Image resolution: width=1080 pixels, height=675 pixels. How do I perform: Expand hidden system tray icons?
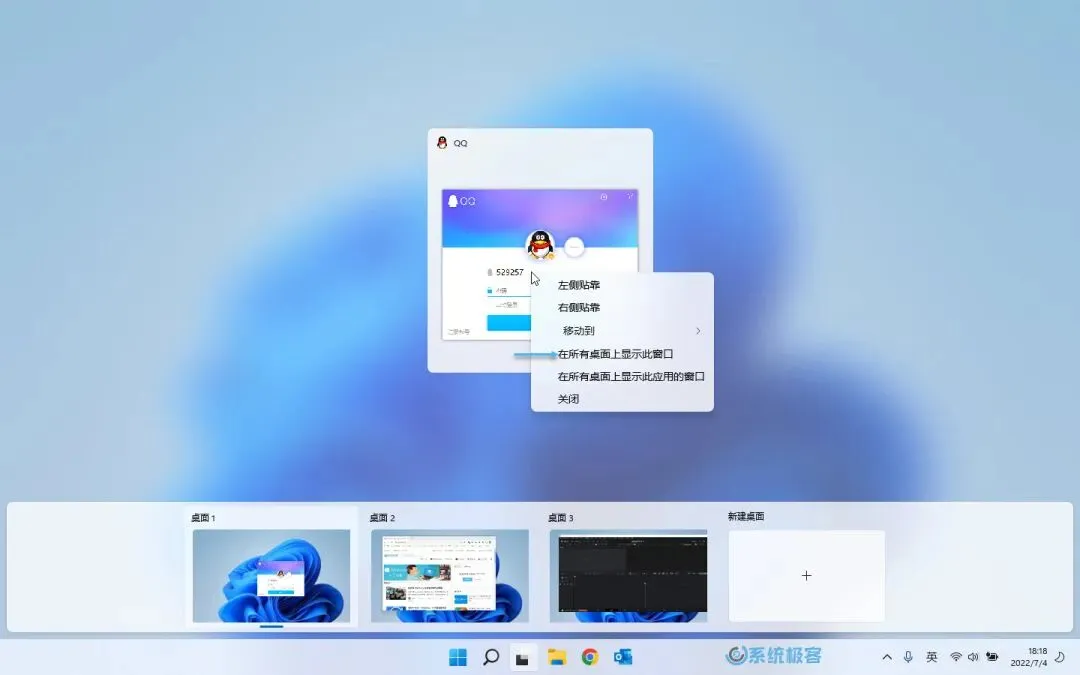click(x=887, y=657)
